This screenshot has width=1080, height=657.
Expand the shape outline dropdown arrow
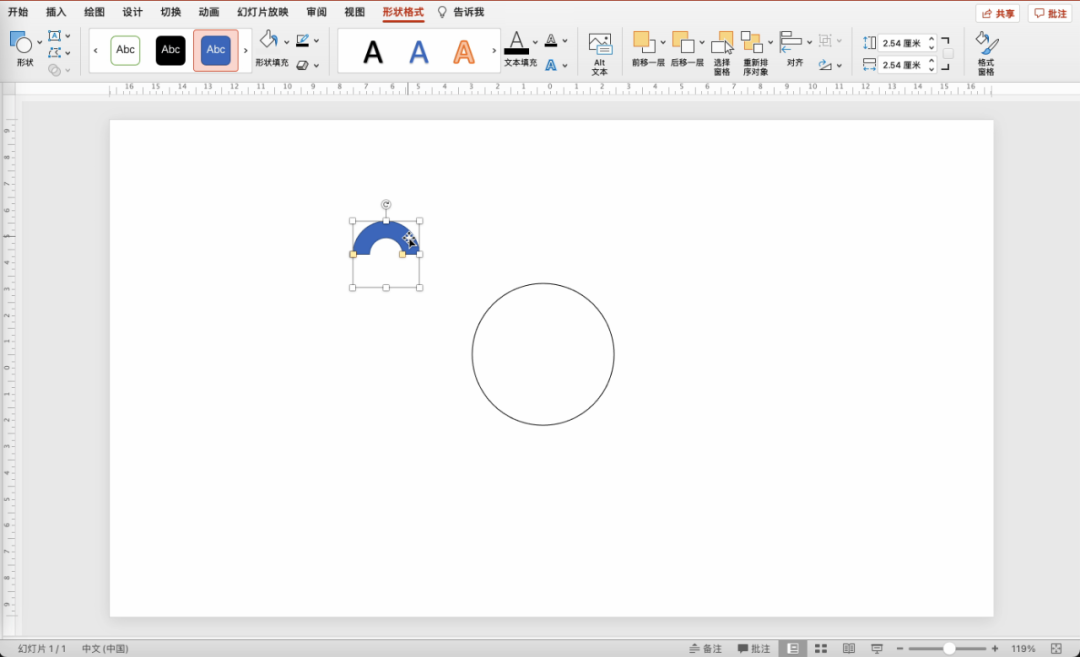coord(316,41)
